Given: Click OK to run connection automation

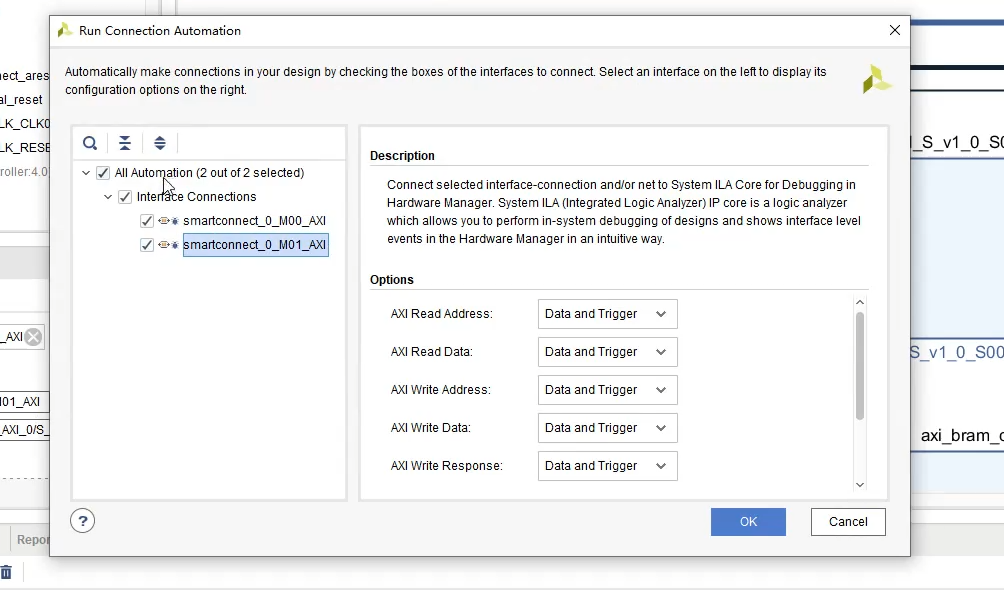Looking at the screenshot, I should pos(748,522).
